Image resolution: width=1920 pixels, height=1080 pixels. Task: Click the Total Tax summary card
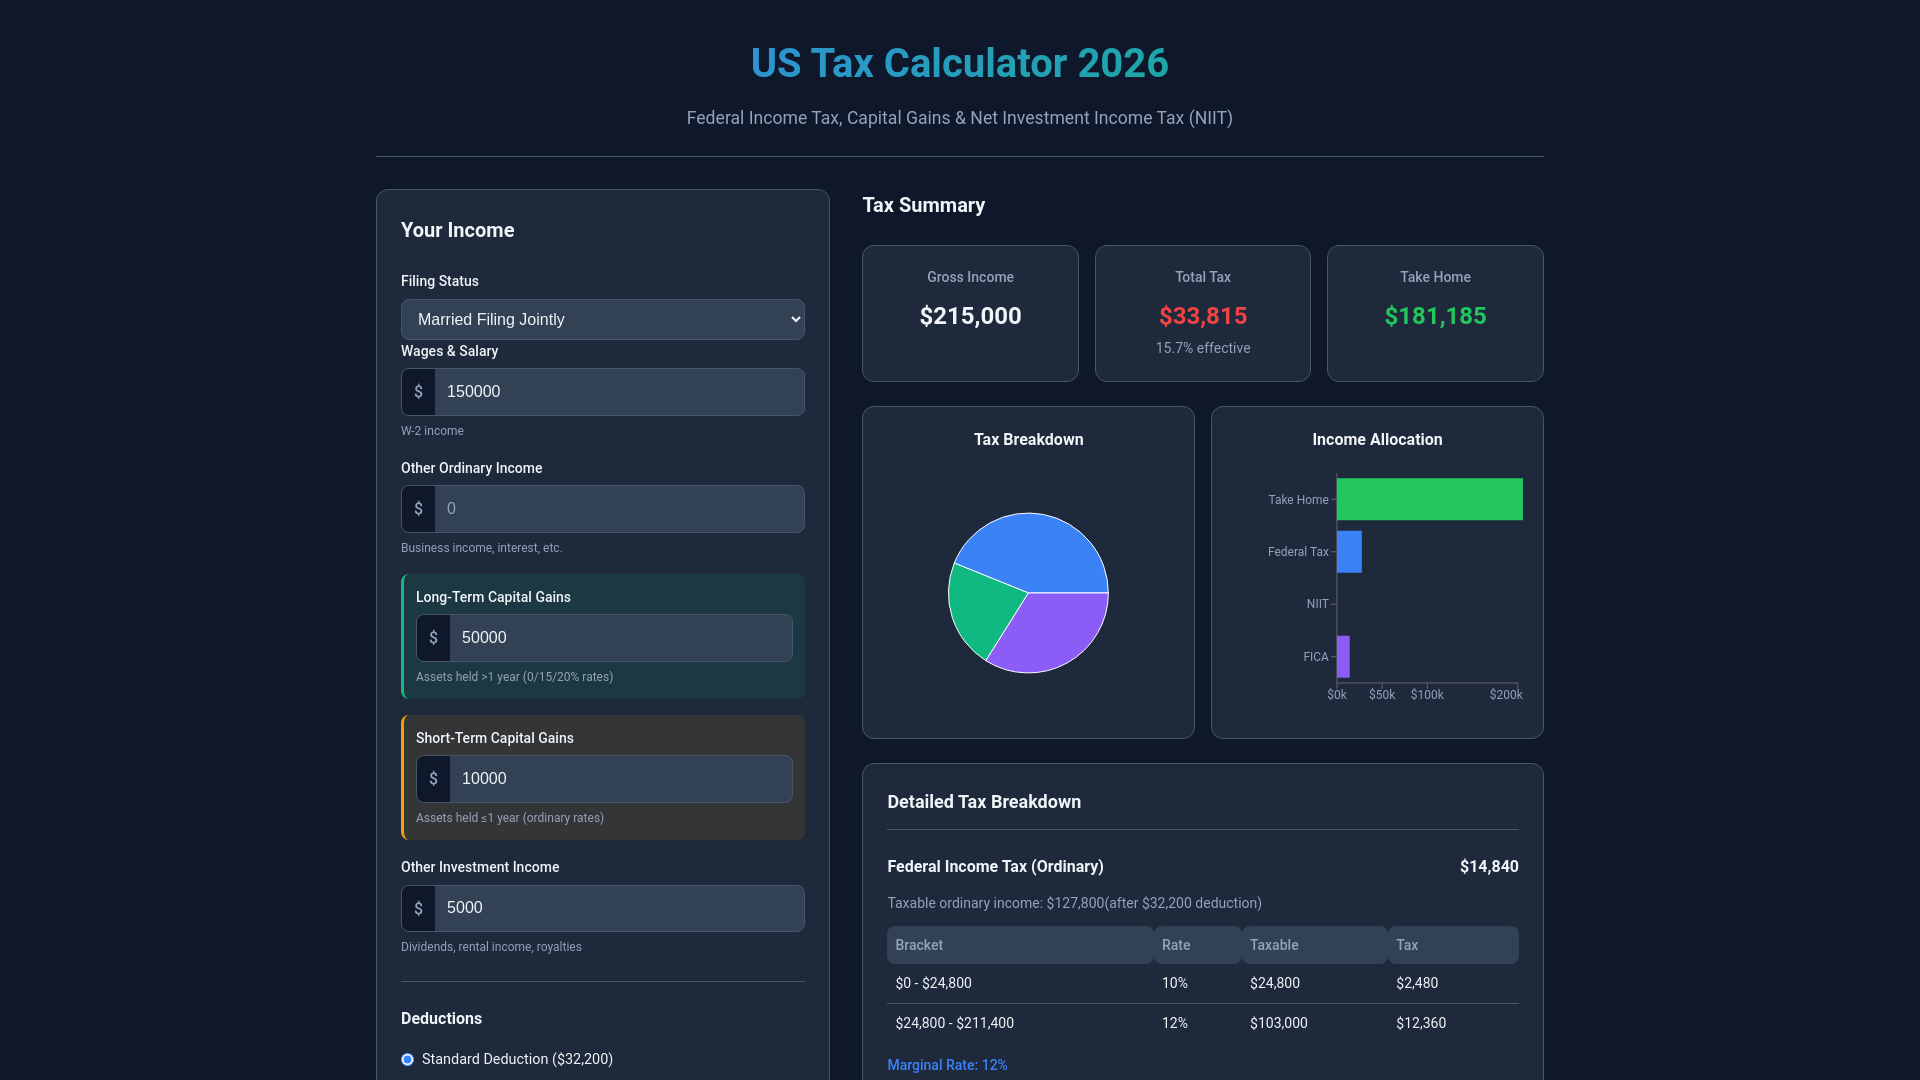click(1202, 313)
